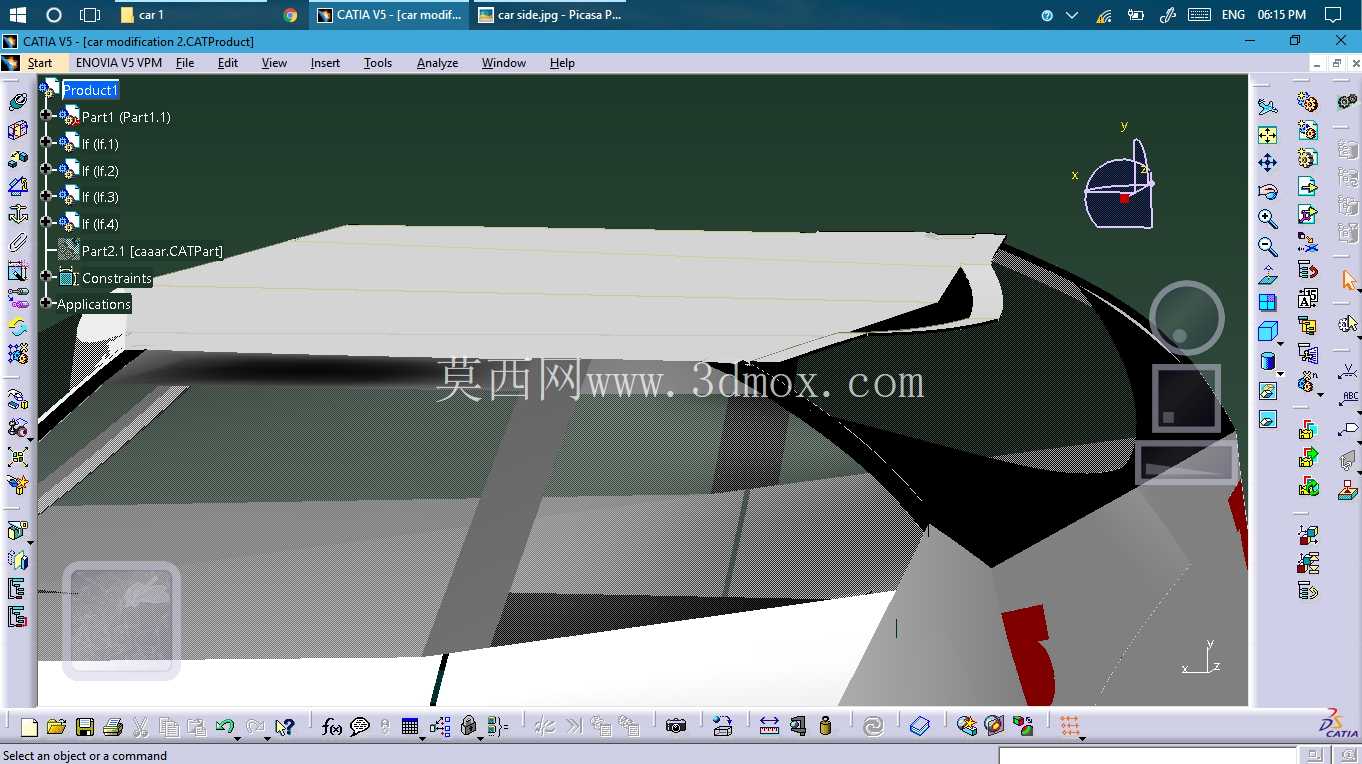Viewport: 1362px width, 764px height.
Task: Click the Chrome icon in the taskbar
Action: 290,15
